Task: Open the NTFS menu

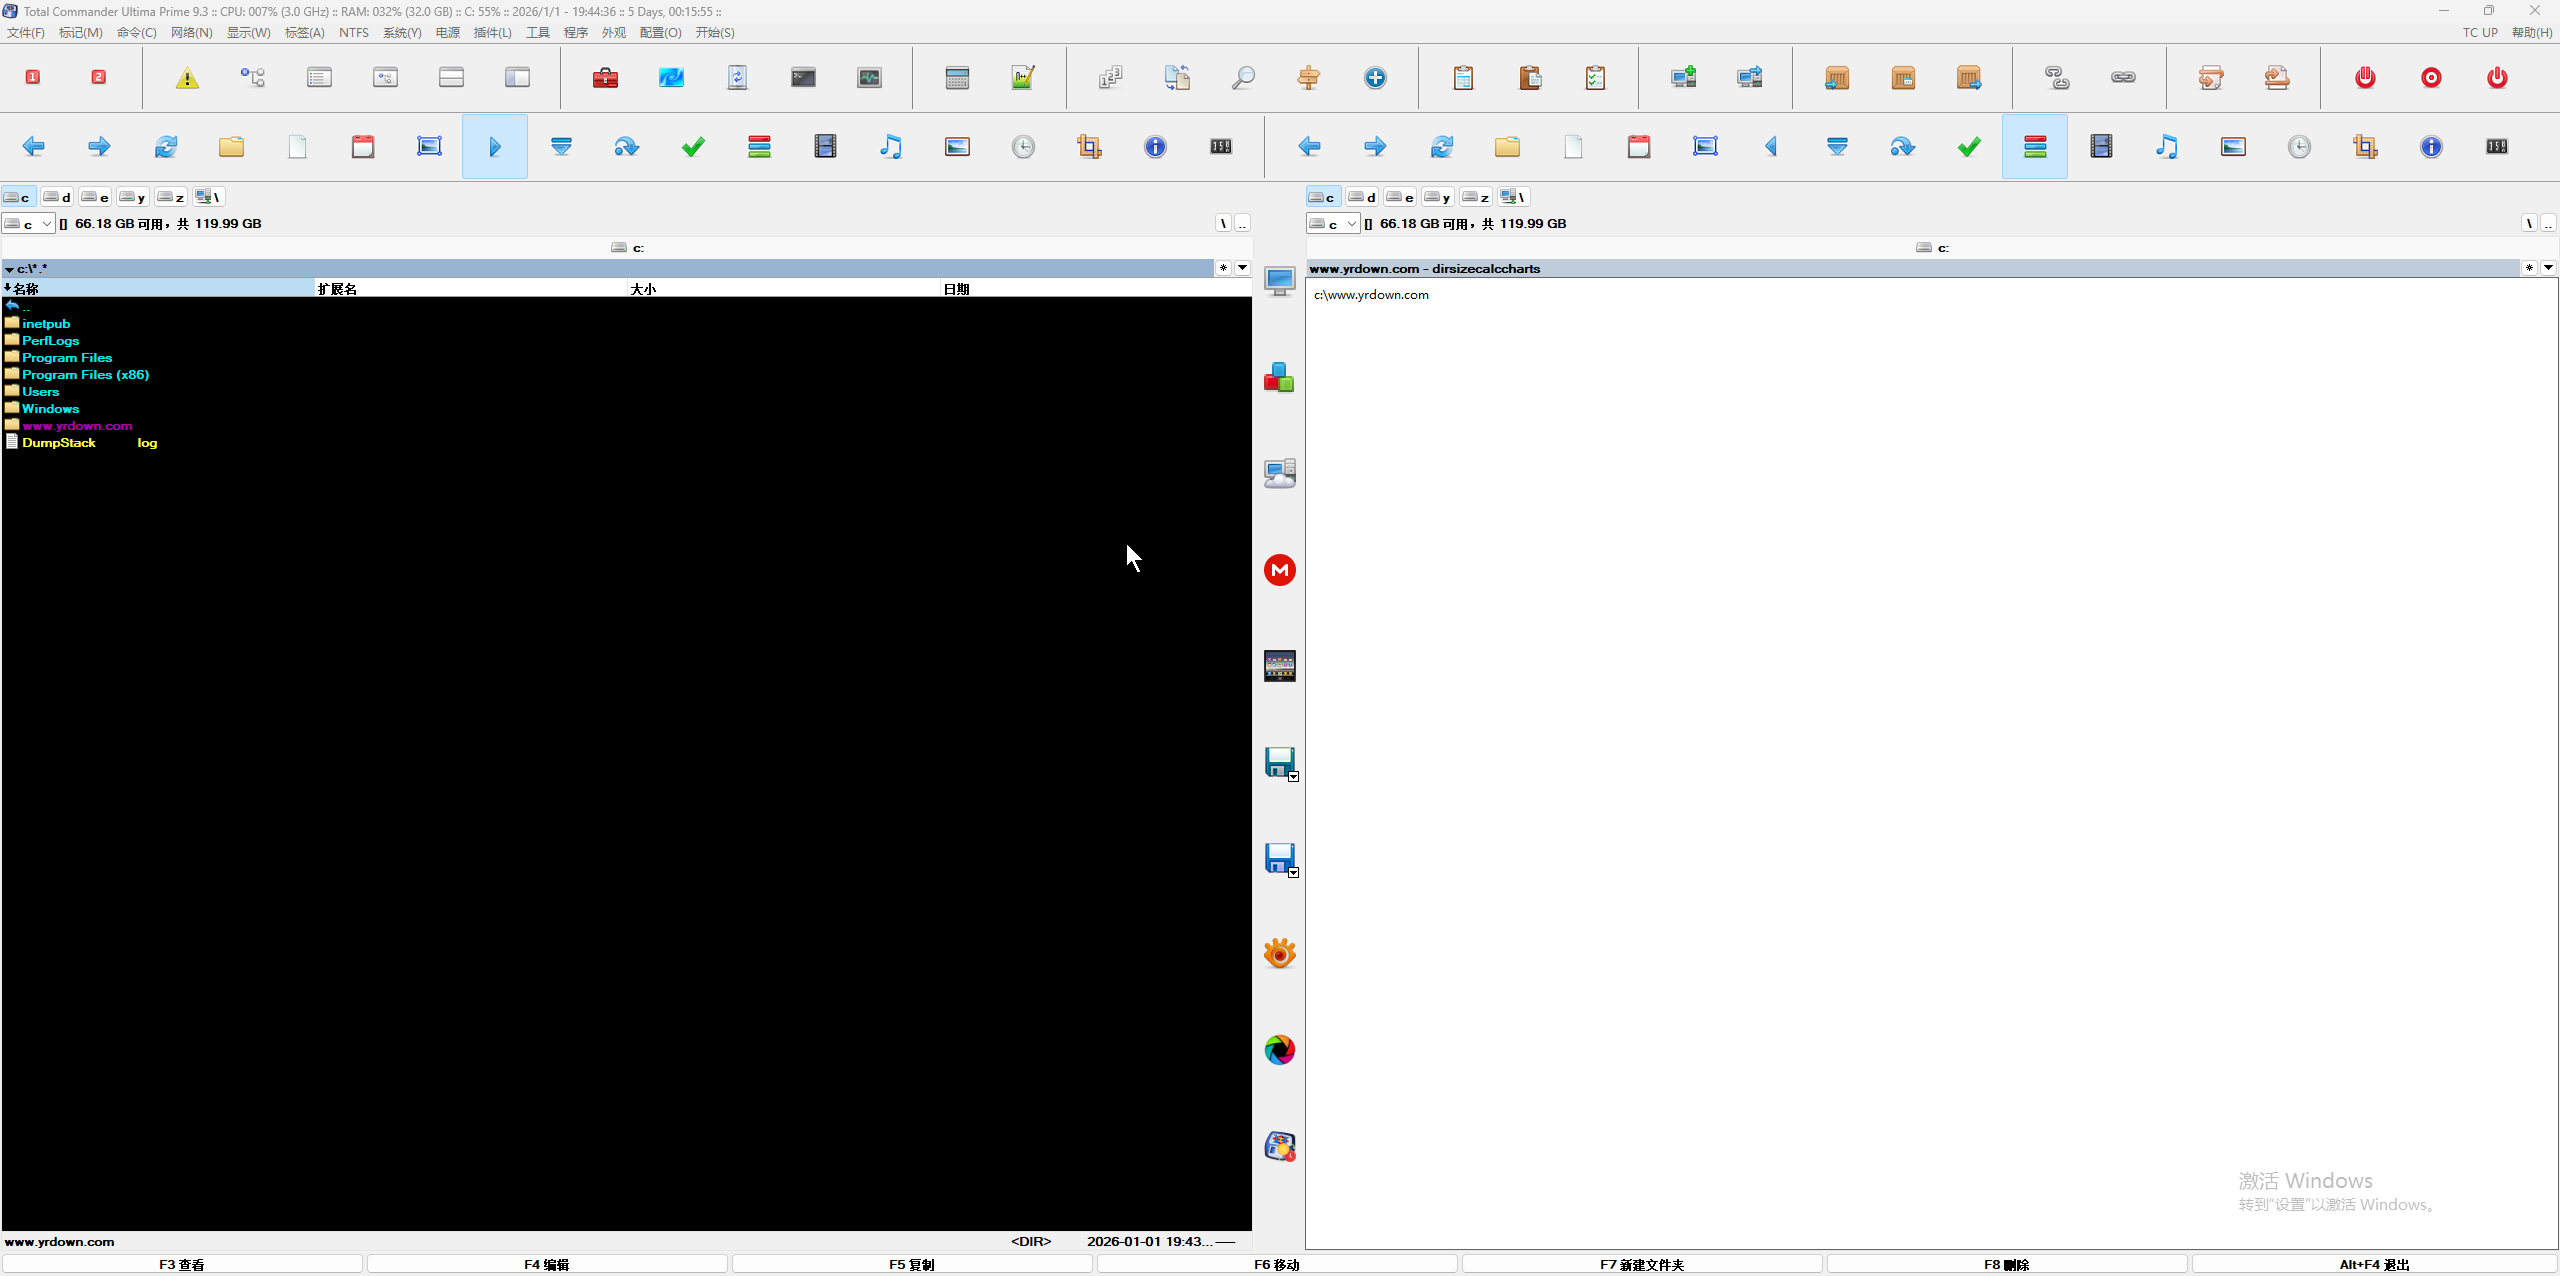Action: click(x=353, y=32)
